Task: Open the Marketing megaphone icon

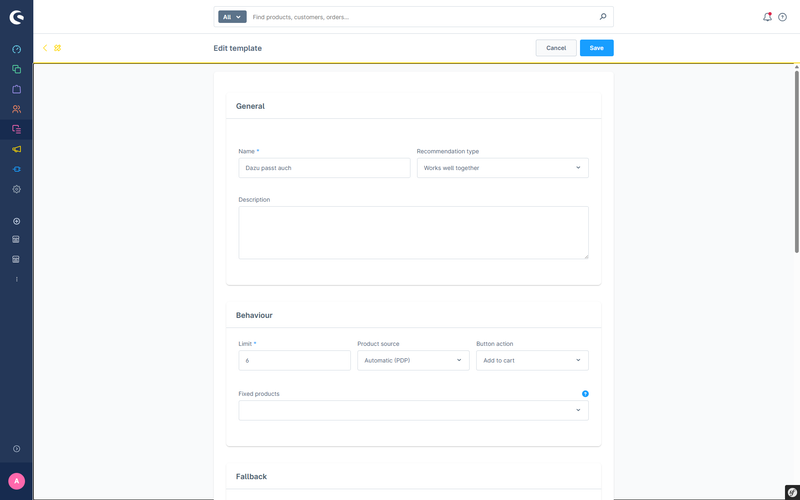Action: tap(16, 149)
